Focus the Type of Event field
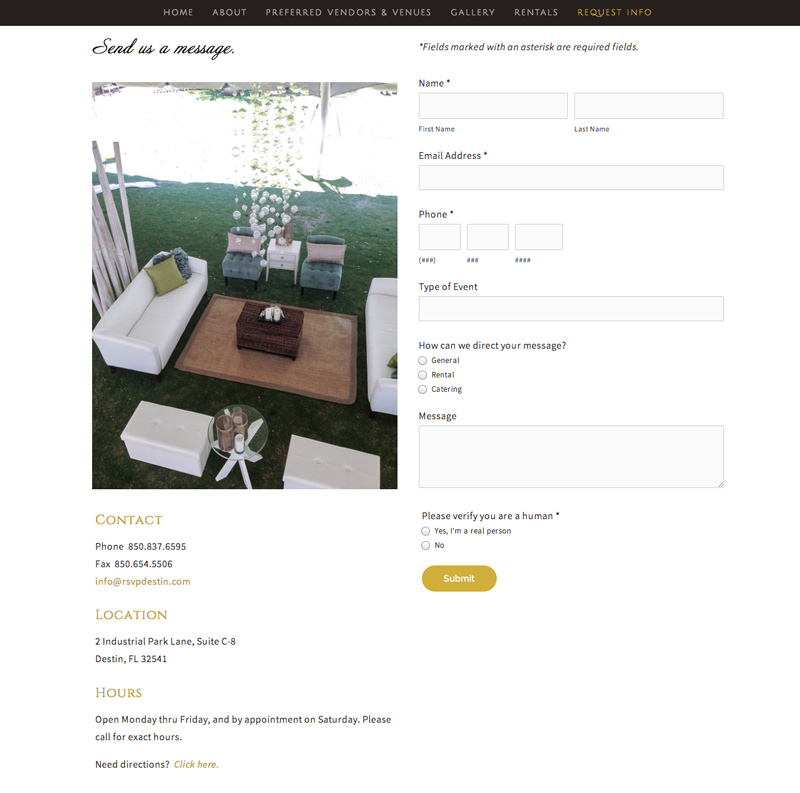The height and width of the screenshot is (793, 800). click(571, 309)
